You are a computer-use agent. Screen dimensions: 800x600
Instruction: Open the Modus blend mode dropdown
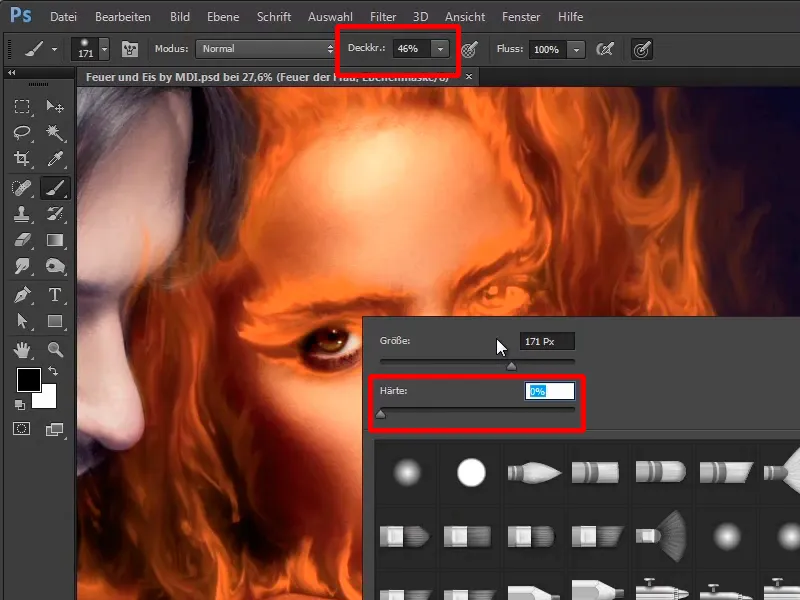click(x=265, y=49)
